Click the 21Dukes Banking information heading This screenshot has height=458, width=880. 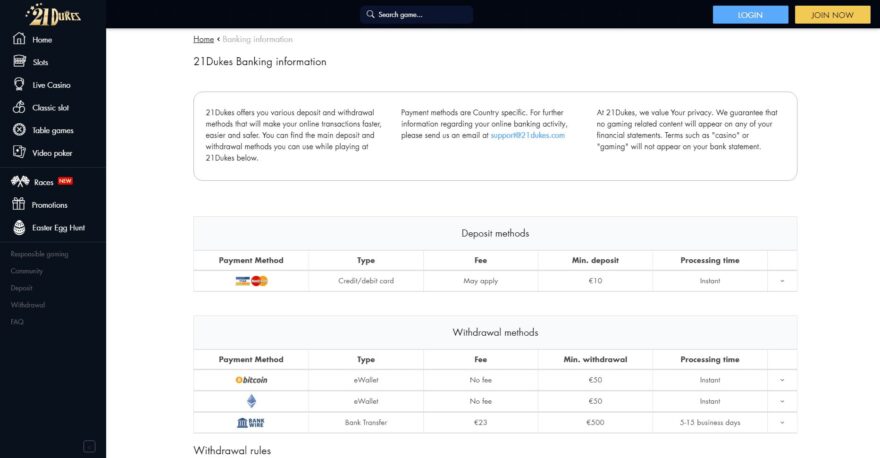[260, 62]
